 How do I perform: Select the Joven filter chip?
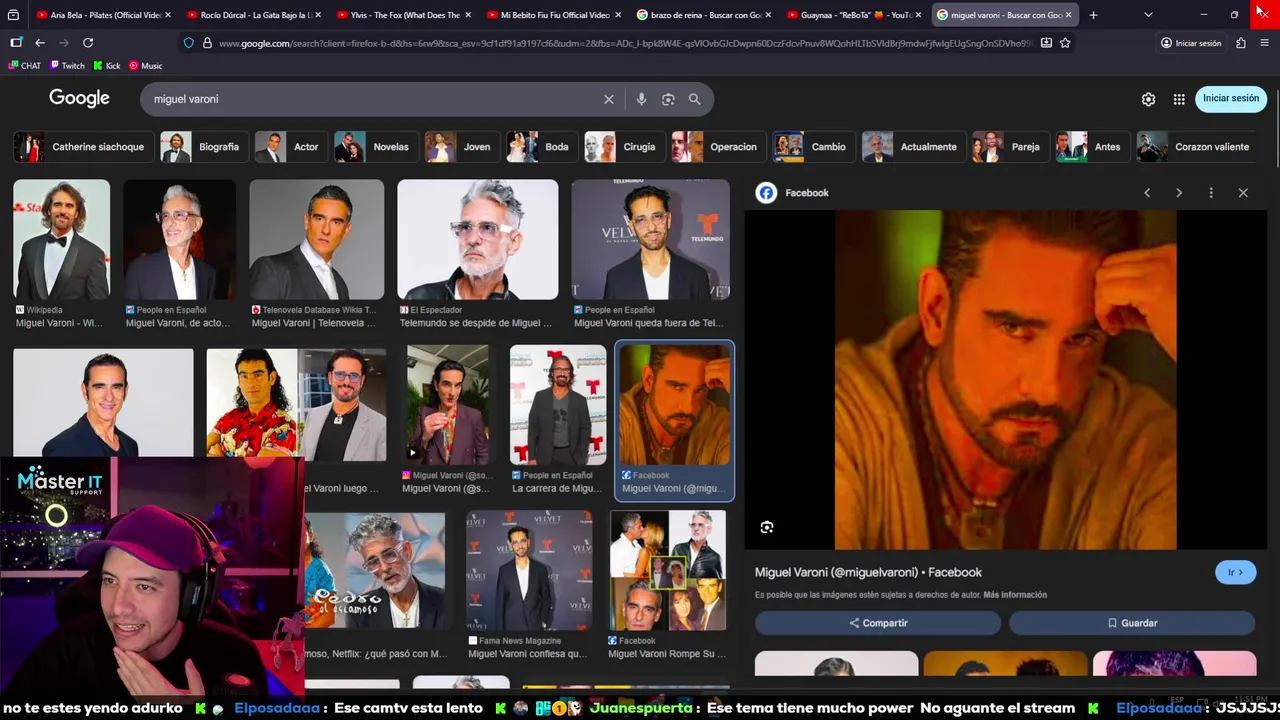click(462, 147)
